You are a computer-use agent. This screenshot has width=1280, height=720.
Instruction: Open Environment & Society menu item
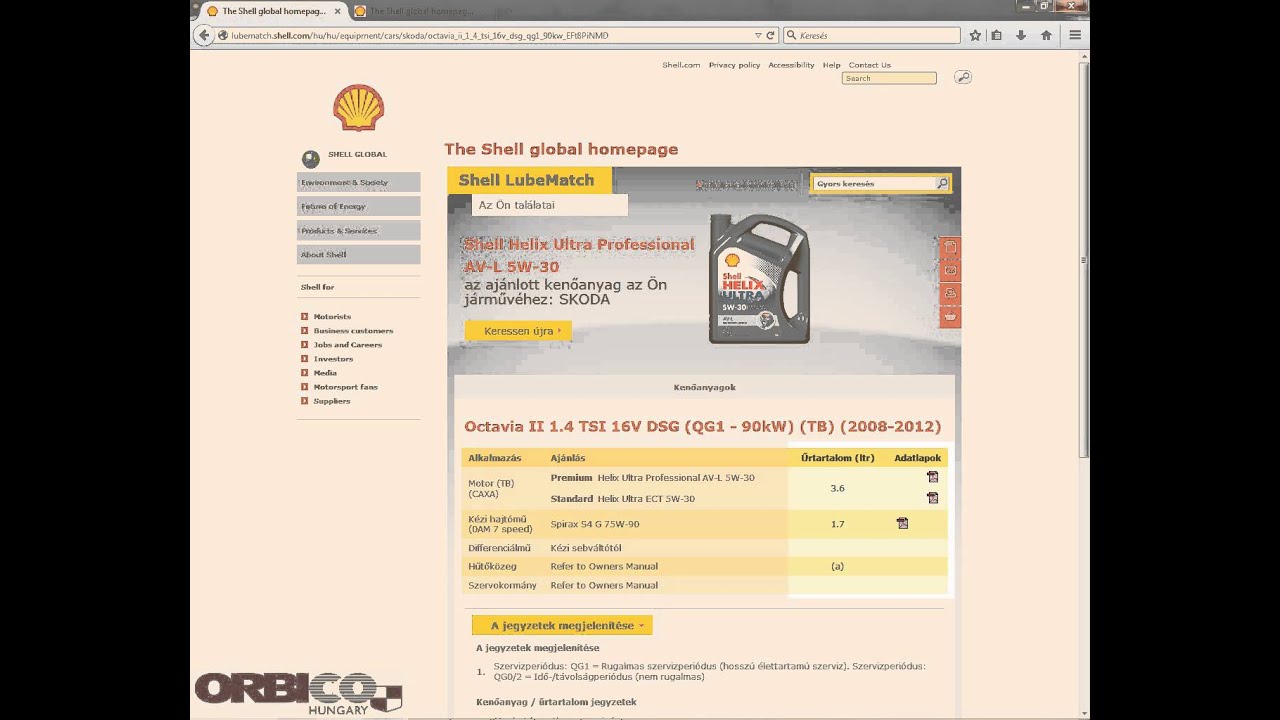point(358,182)
